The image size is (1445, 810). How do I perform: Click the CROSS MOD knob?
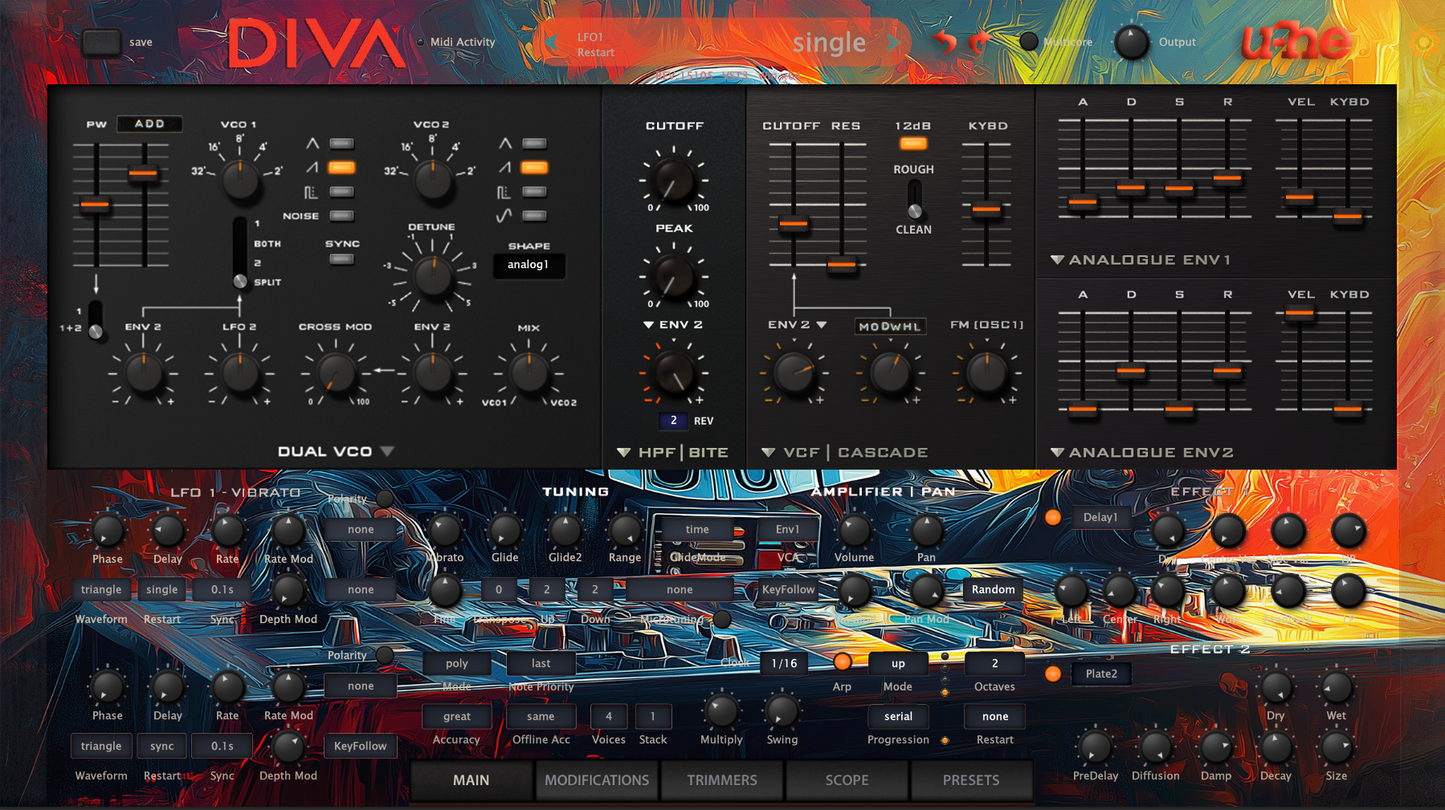[x=335, y=372]
